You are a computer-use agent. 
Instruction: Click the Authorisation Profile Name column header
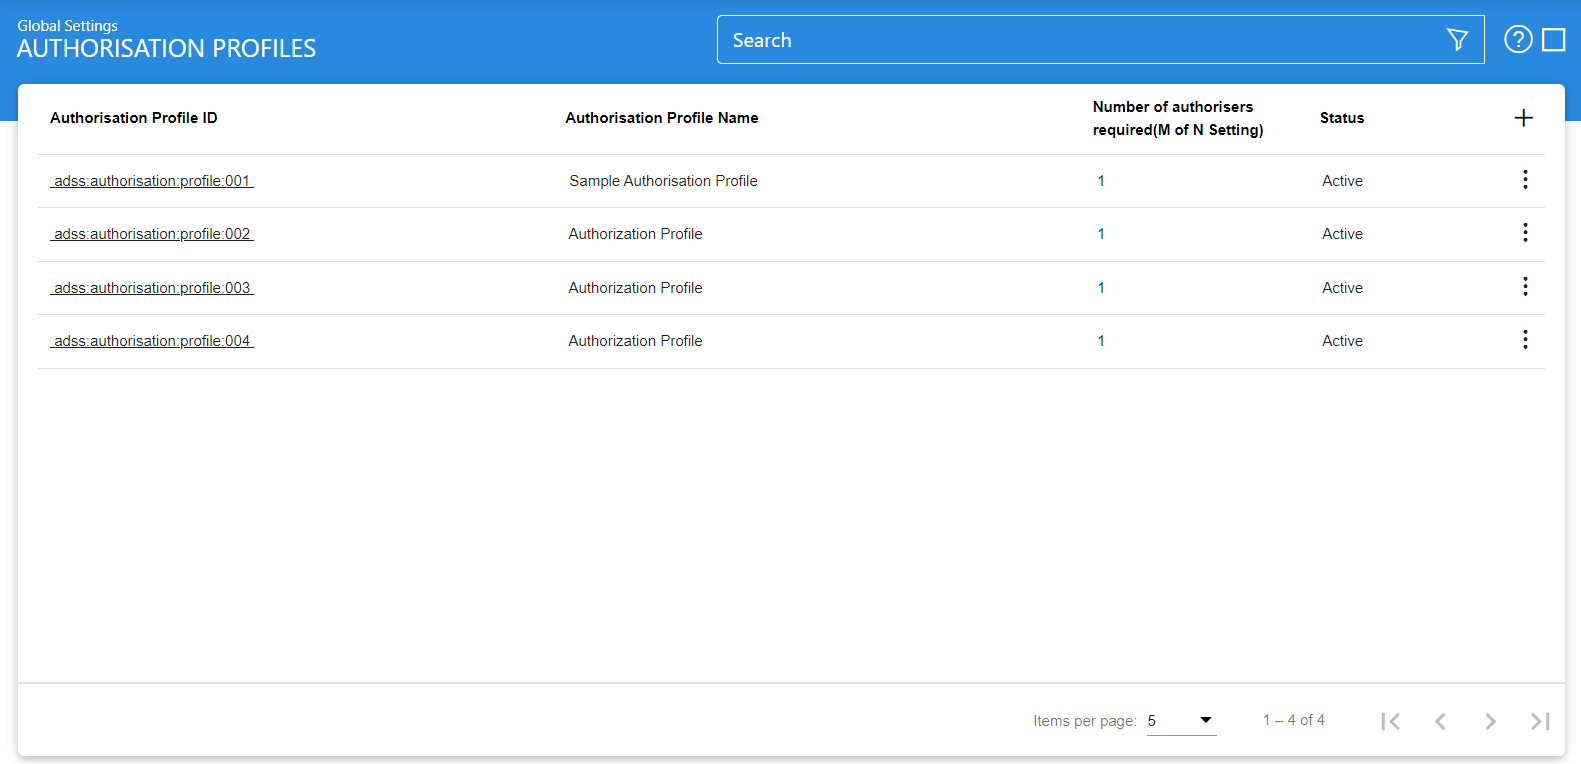pos(661,118)
